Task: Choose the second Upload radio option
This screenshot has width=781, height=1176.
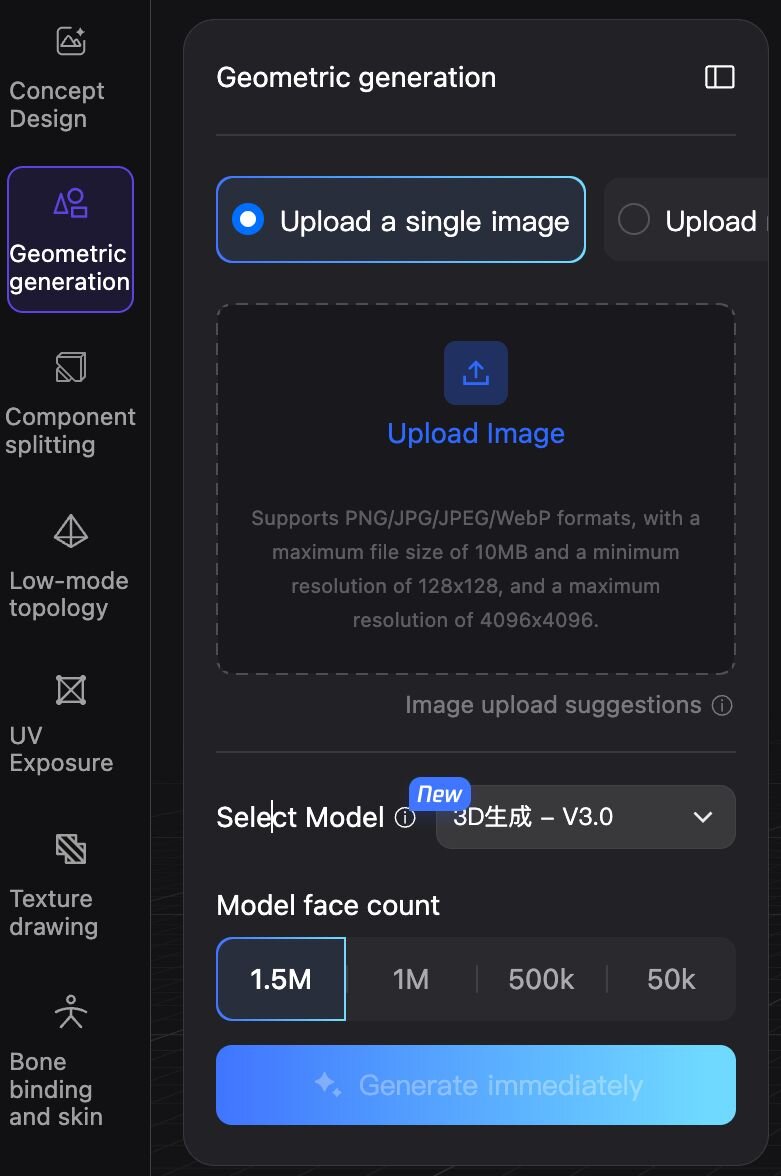Action: 634,220
